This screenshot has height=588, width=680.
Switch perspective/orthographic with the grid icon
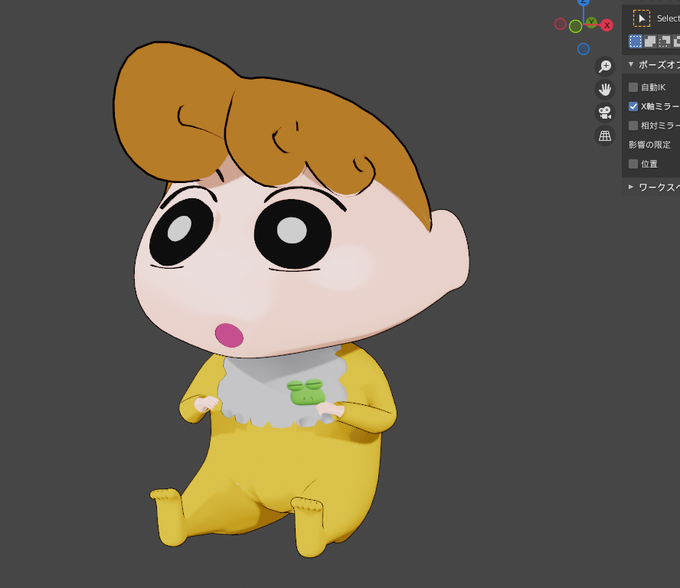tap(605, 136)
